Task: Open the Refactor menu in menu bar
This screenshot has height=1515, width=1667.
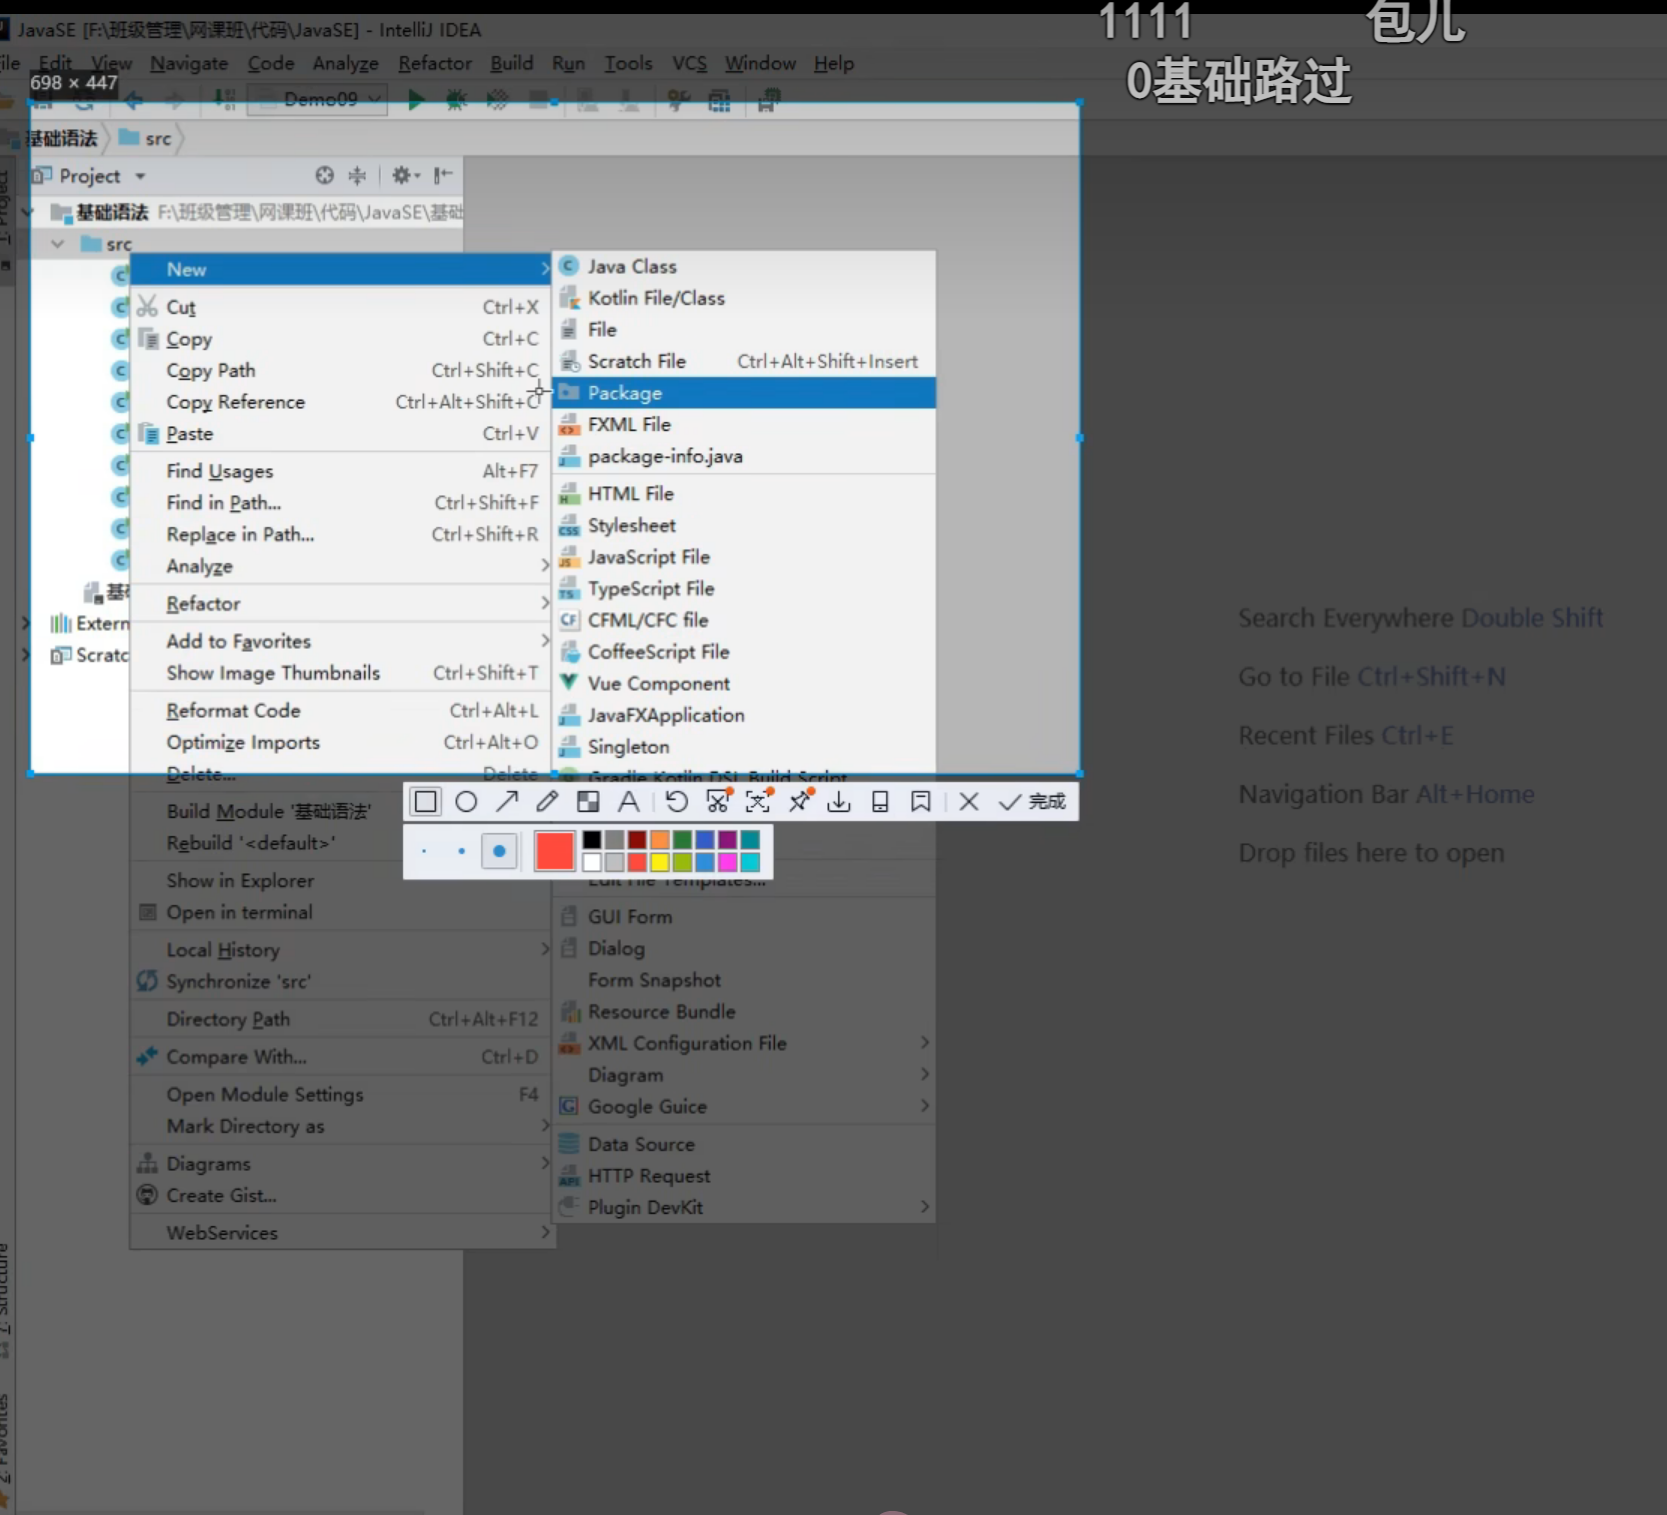Action: 435,63
